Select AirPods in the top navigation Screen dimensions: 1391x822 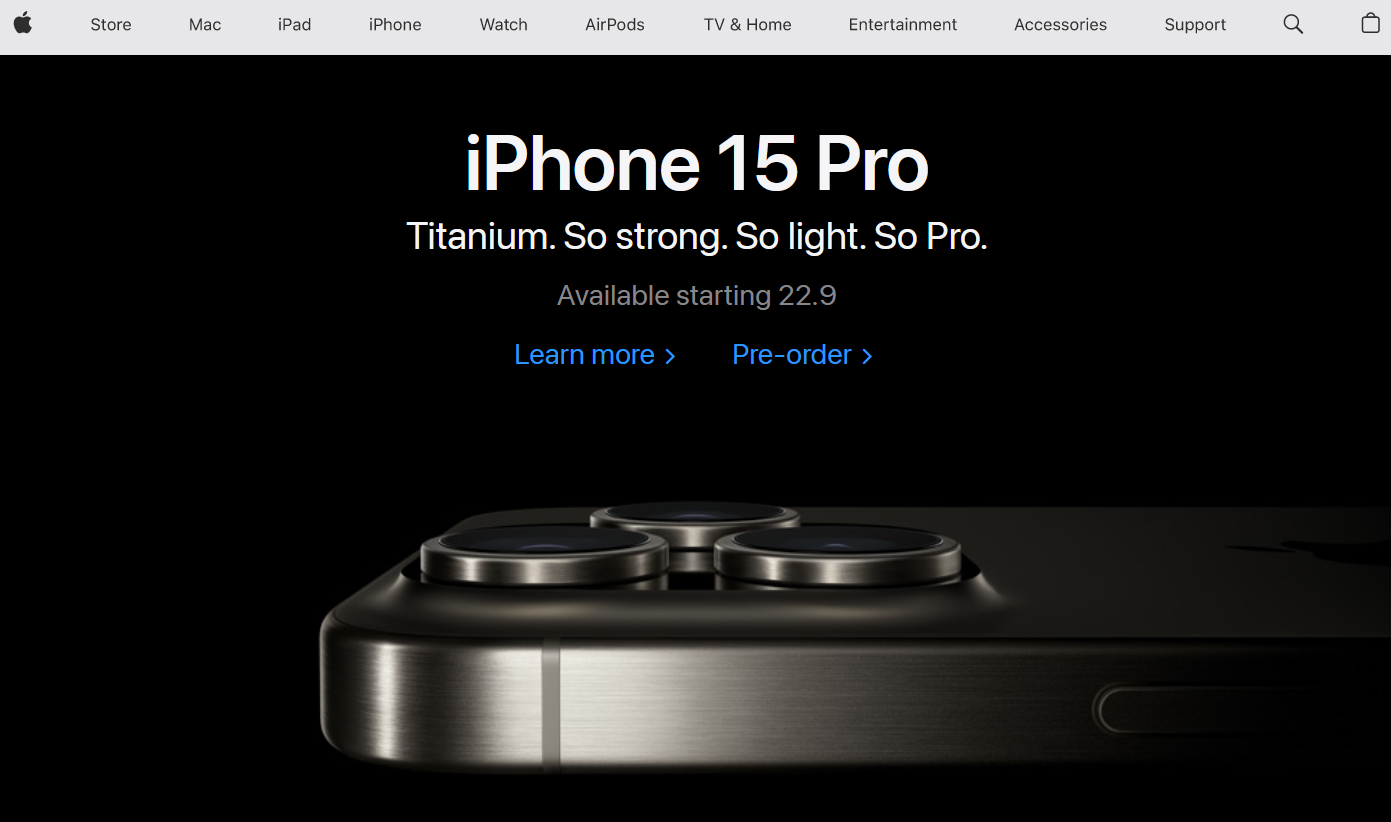click(615, 24)
